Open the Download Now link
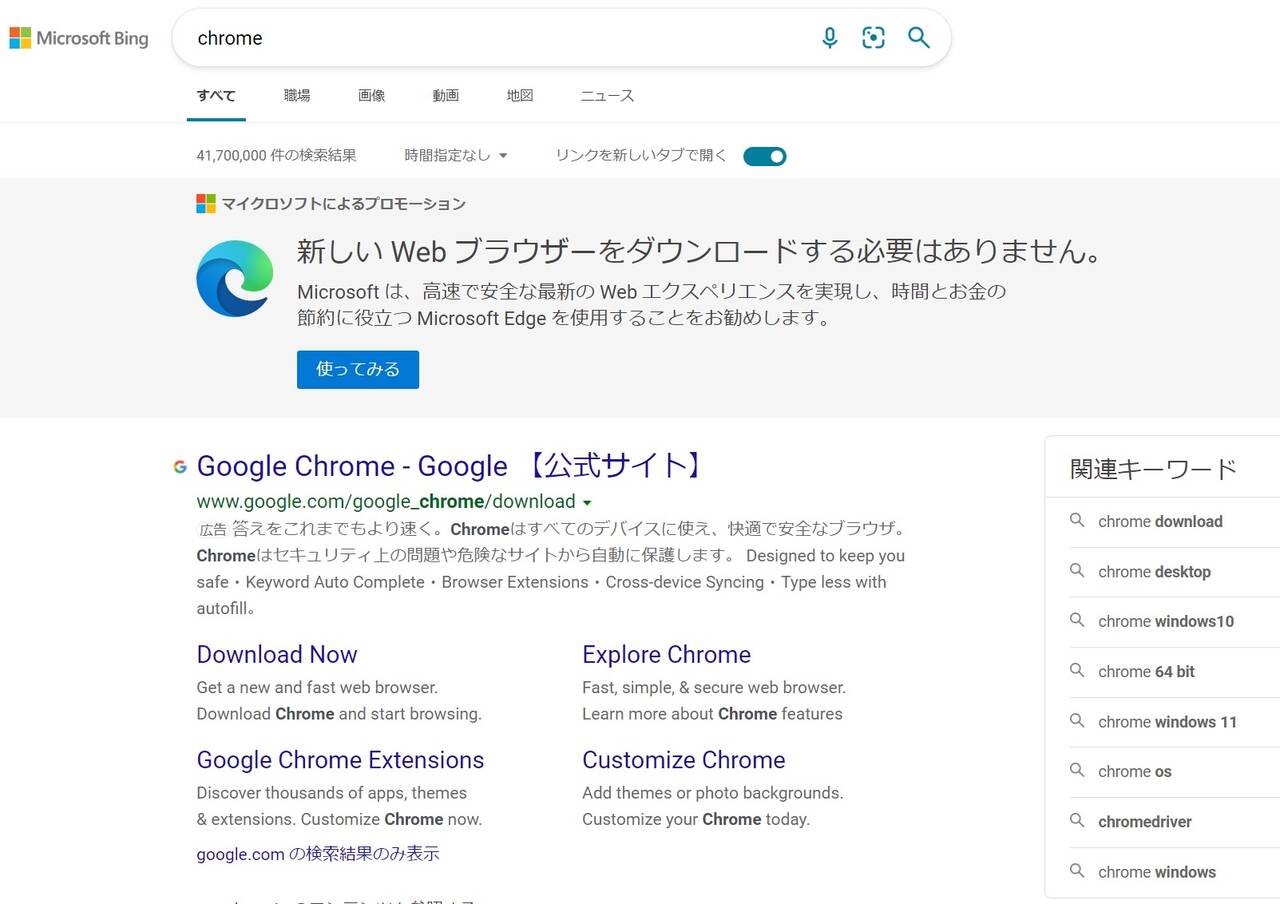1280x904 pixels. coord(277,655)
